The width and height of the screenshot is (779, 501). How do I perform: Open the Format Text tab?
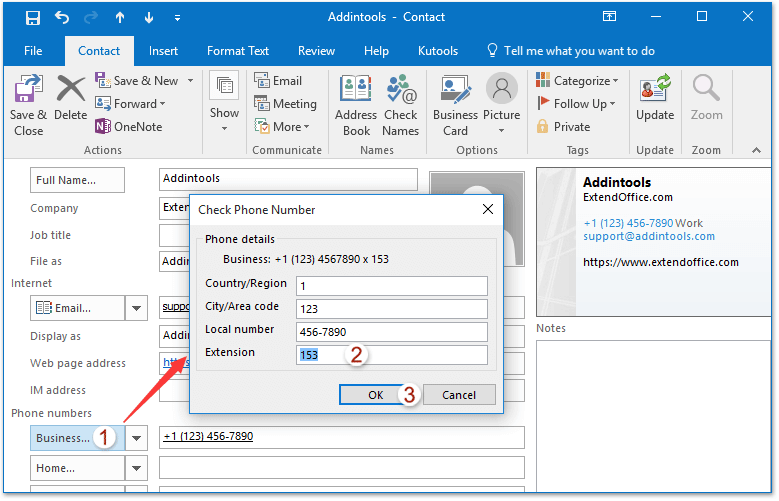(237, 51)
